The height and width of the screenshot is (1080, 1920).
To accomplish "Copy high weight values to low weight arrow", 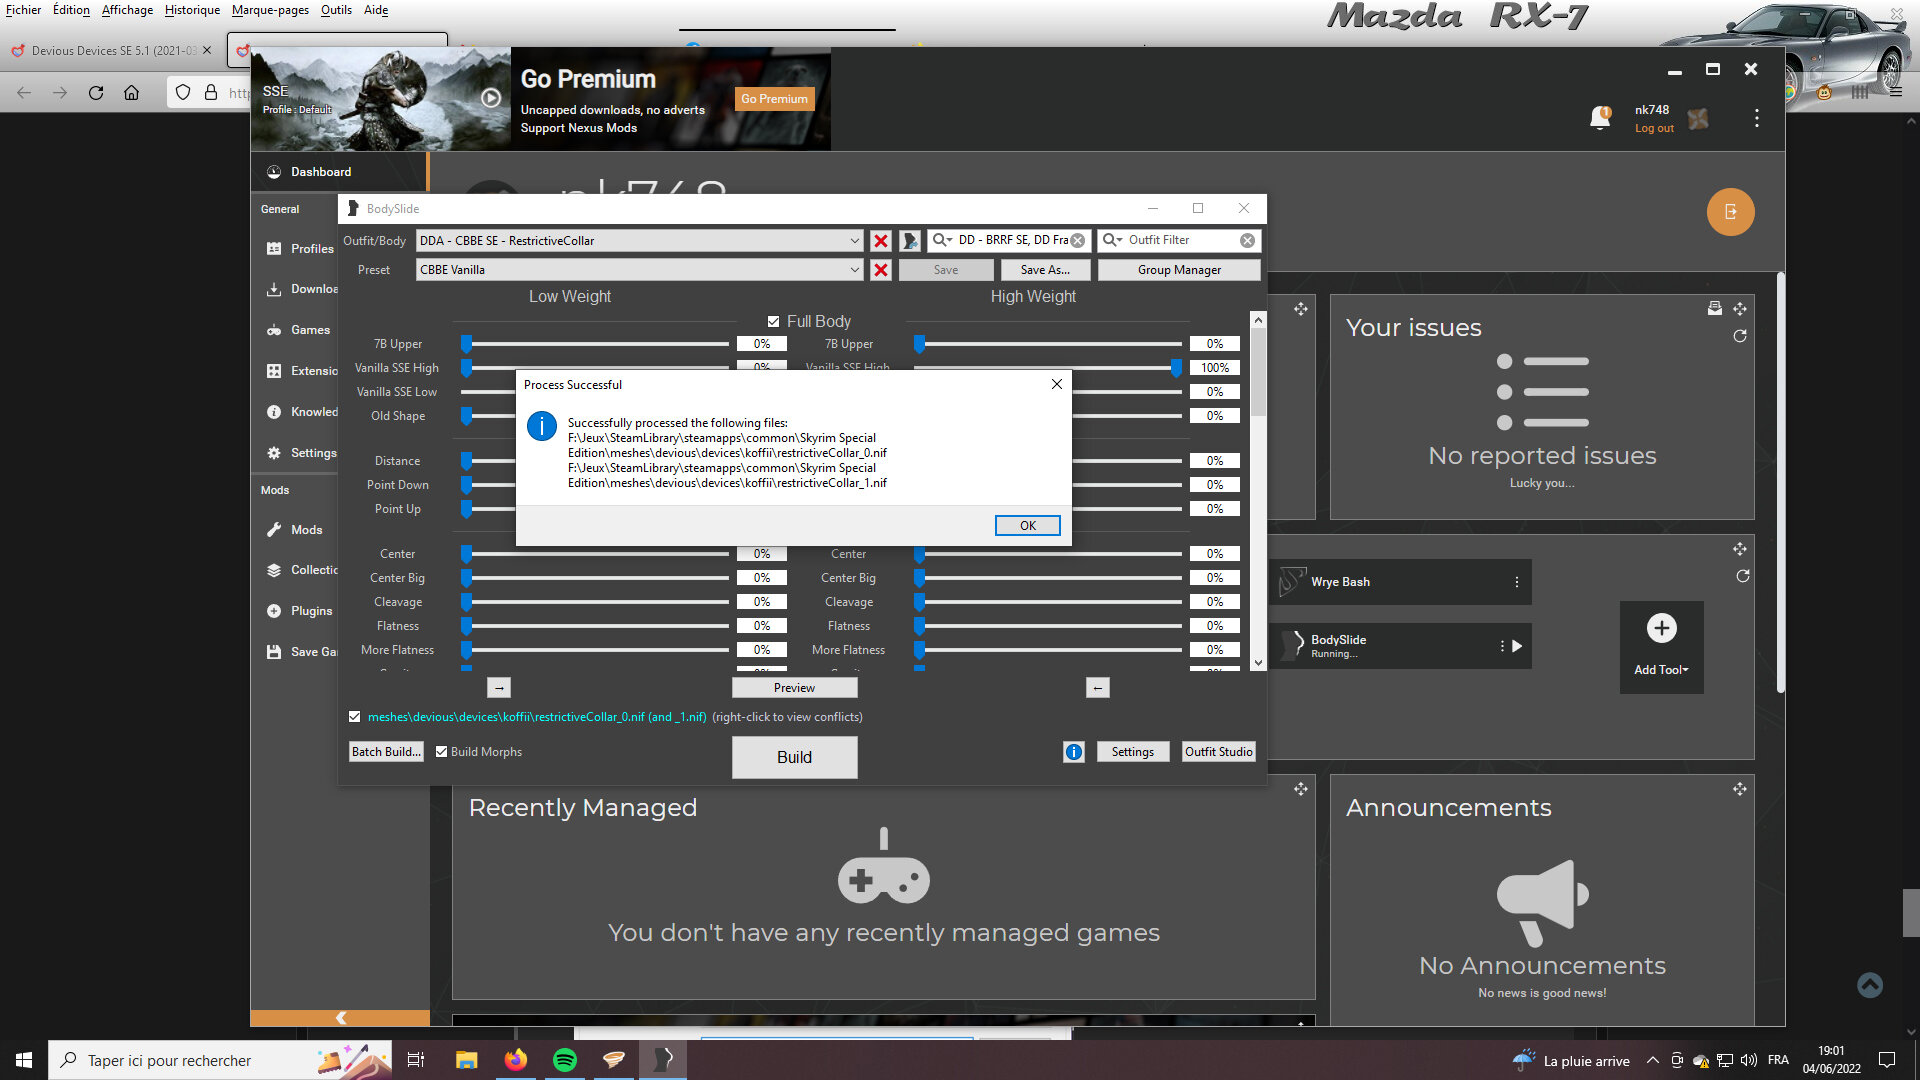I will tap(1097, 688).
